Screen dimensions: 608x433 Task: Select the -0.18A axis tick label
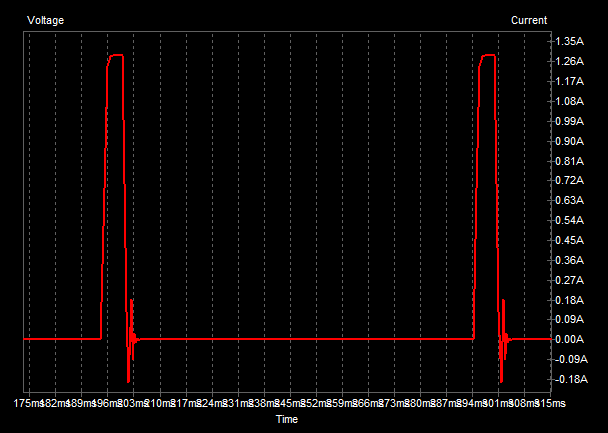[x=571, y=380]
